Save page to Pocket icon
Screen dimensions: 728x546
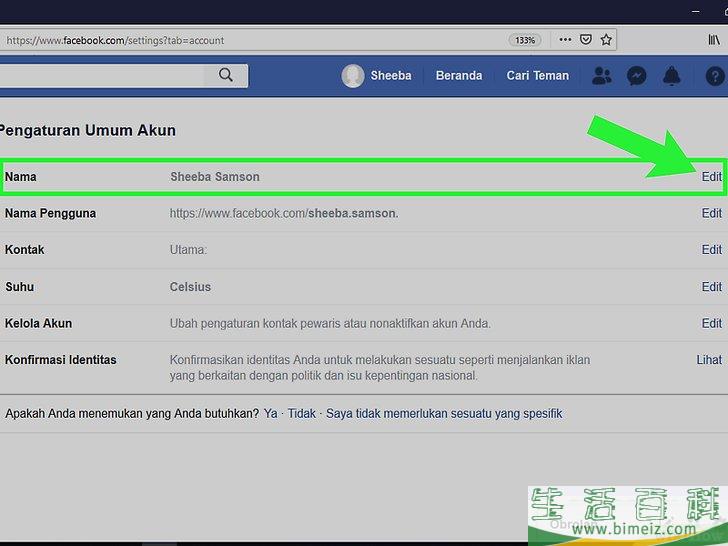586,39
